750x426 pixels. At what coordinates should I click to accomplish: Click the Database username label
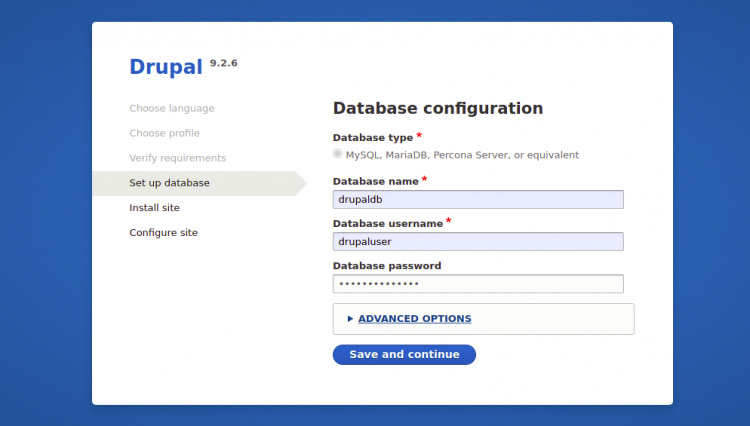(x=387, y=224)
